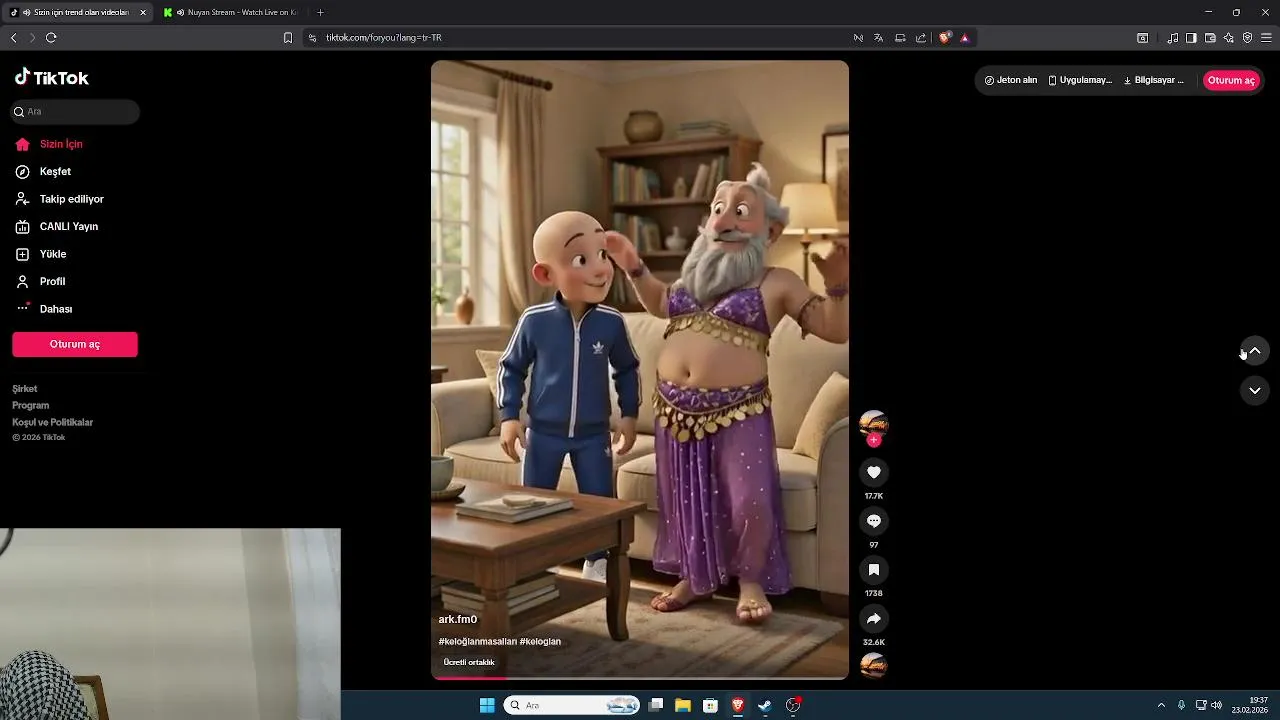Click the top-right Oturum aç button

tap(1231, 80)
